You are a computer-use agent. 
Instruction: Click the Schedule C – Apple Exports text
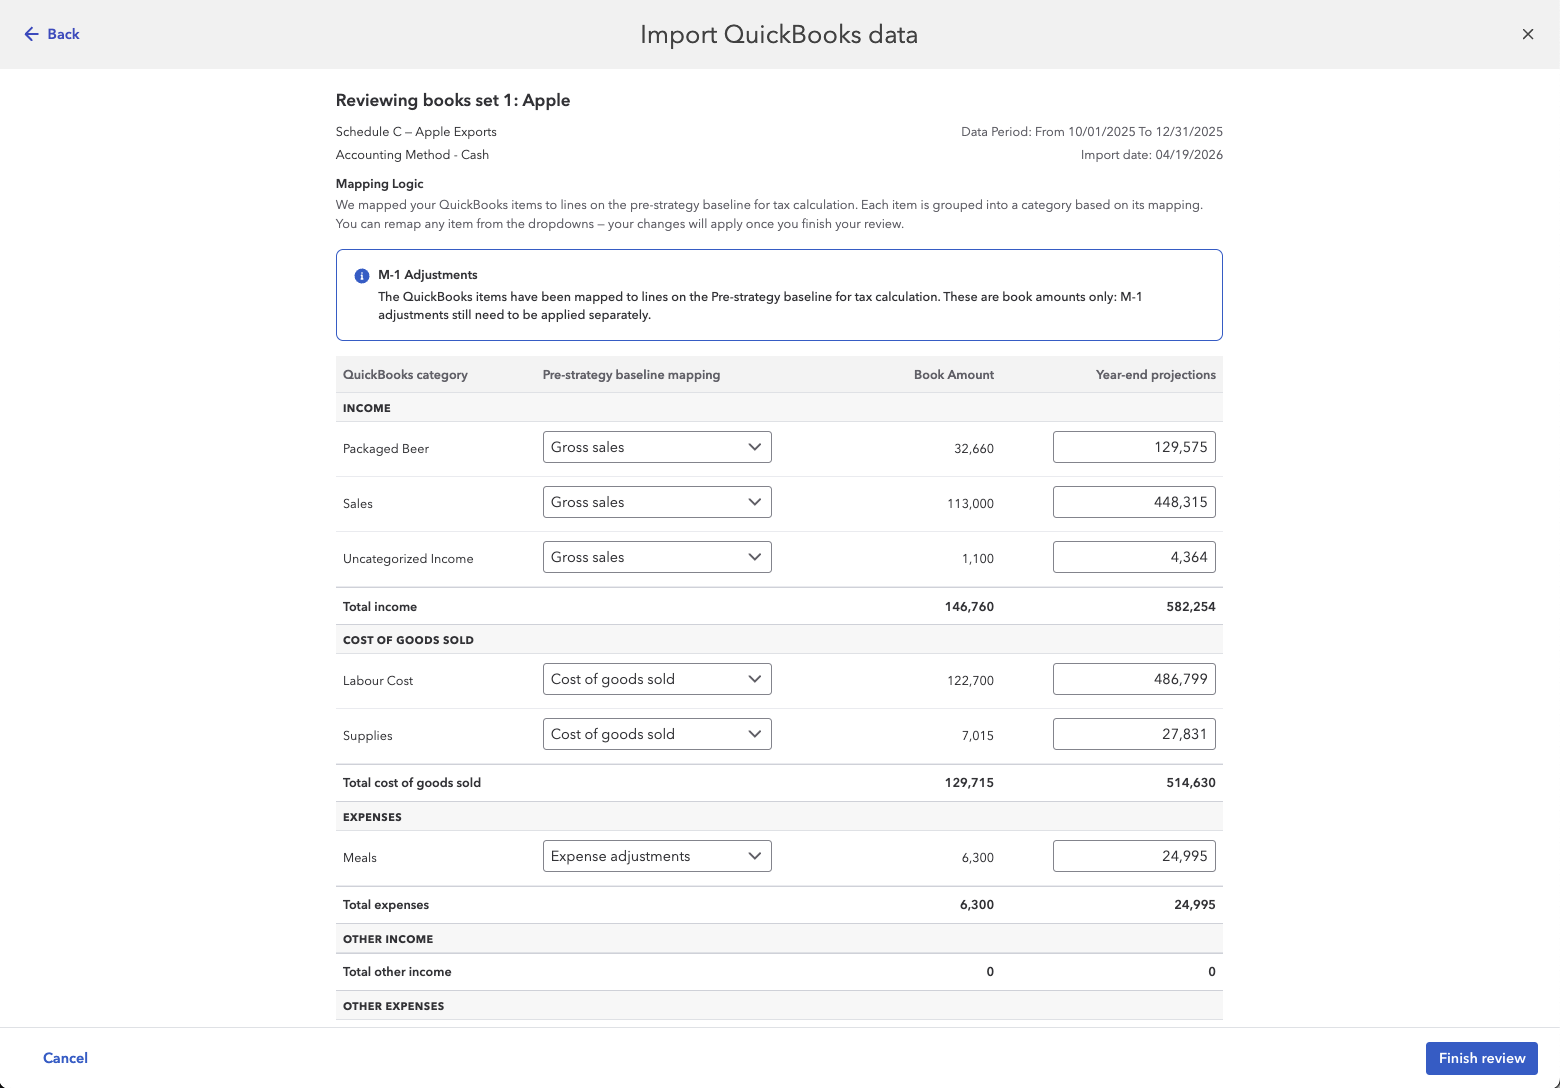416,132
